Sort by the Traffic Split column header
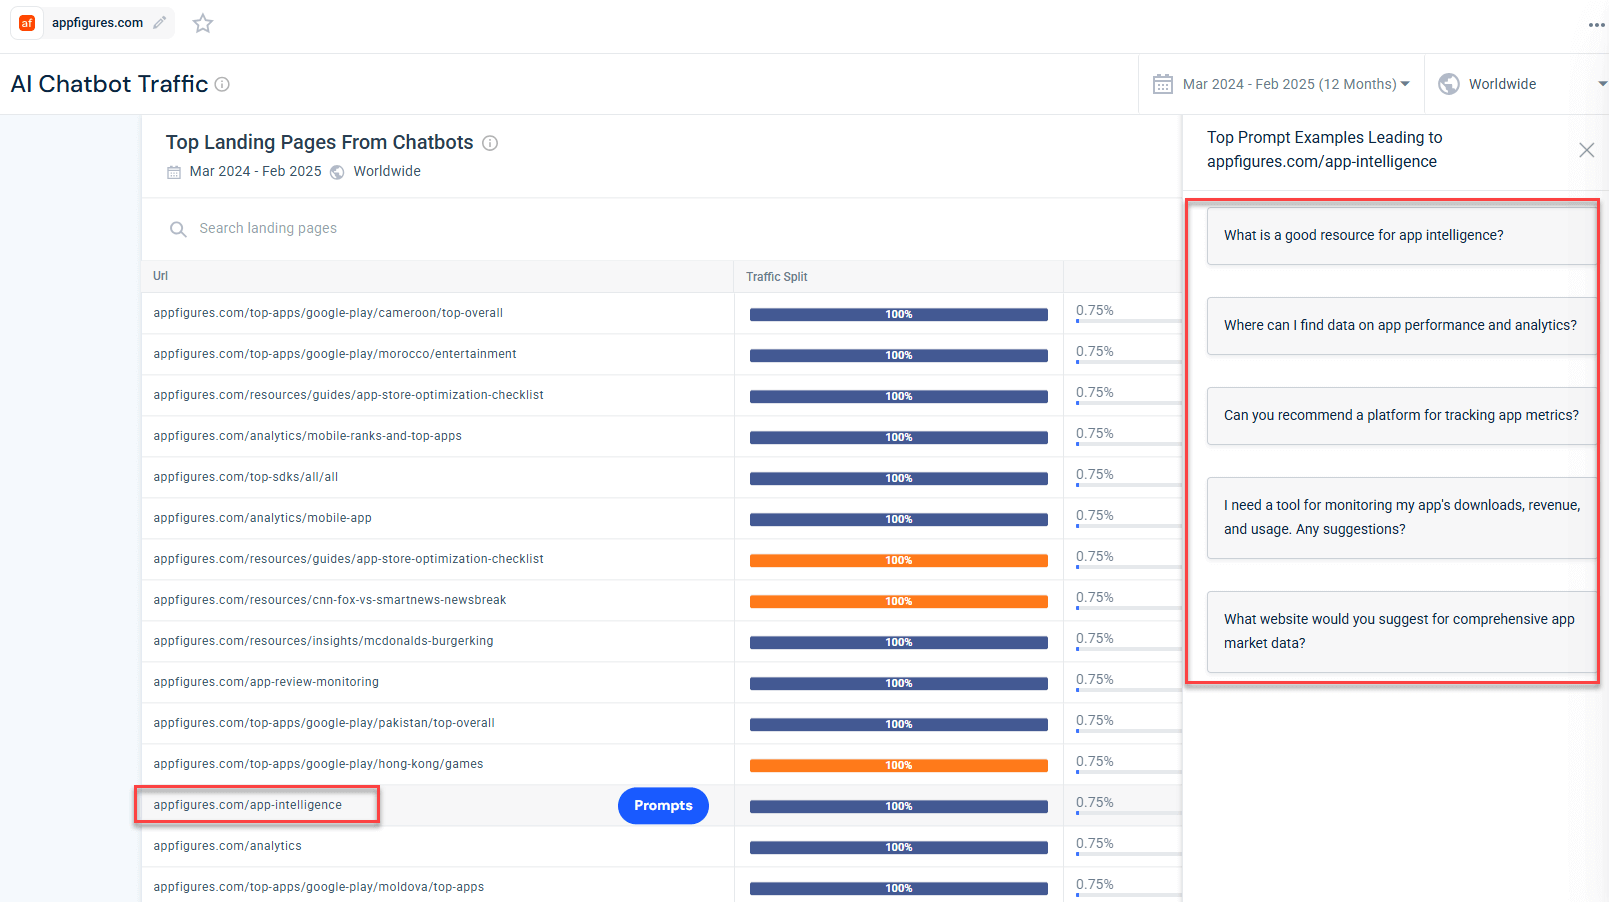This screenshot has width=1609, height=902. (x=776, y=277)
